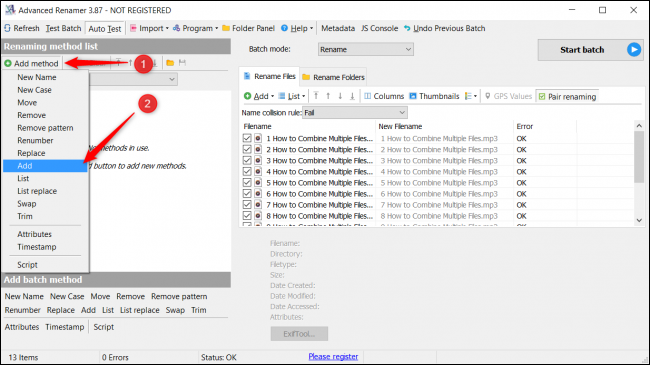The height and width of the screenshot is (365, 650).
Task: Open the Import dropdown menu
Action: tap(150, 28)
